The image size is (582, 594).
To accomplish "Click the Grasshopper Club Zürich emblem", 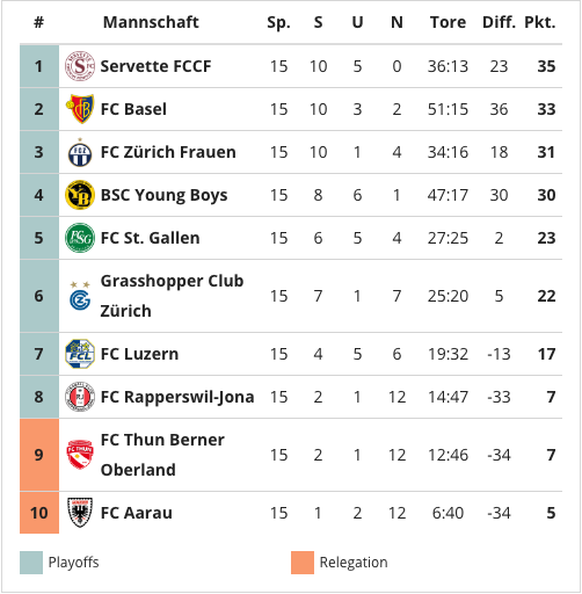I will click(x=80, y=296).
